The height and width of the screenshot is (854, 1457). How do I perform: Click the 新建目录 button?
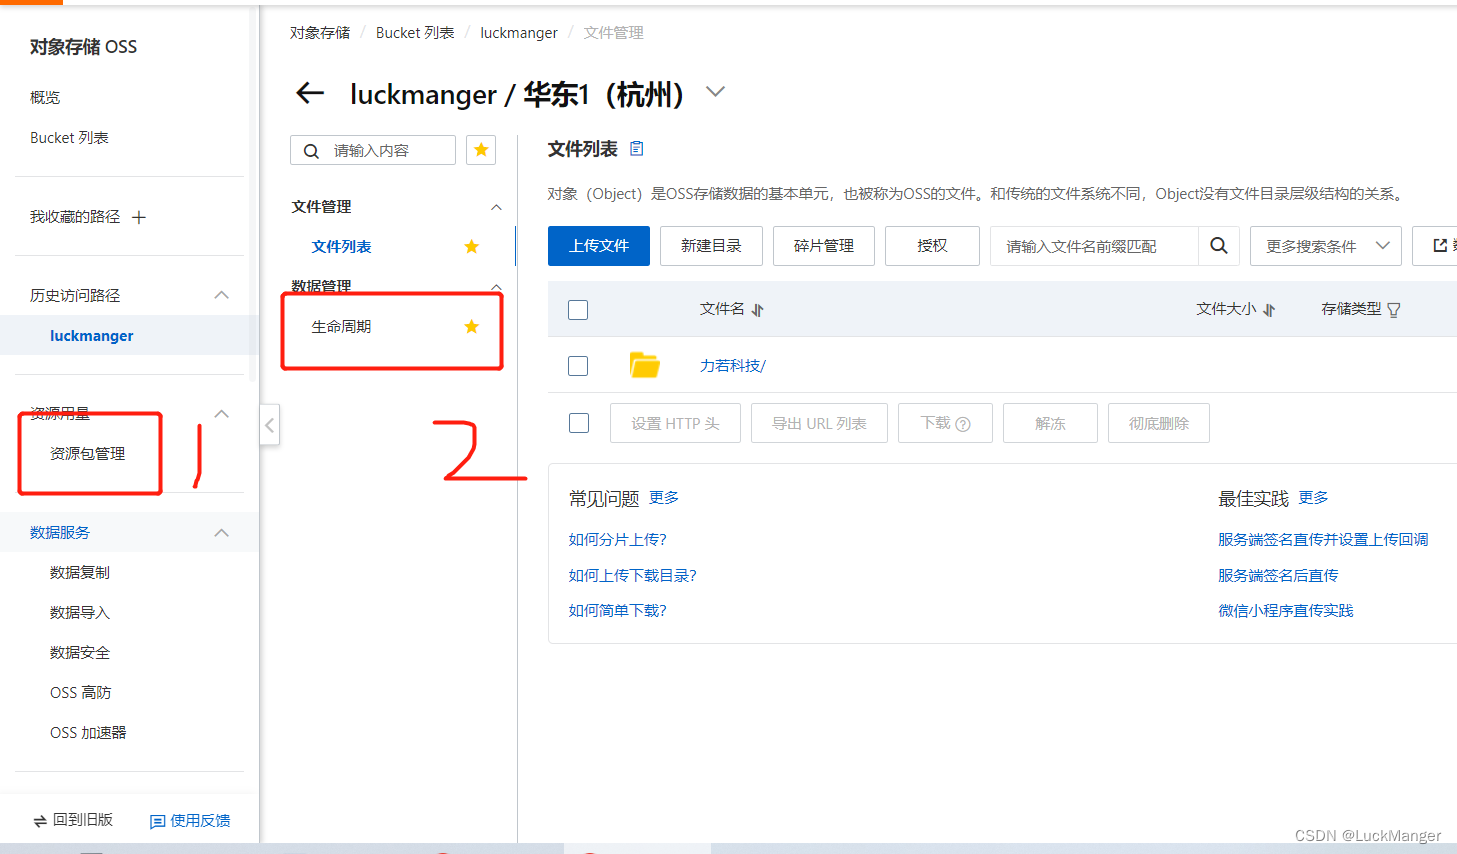[x=711, y=246]
